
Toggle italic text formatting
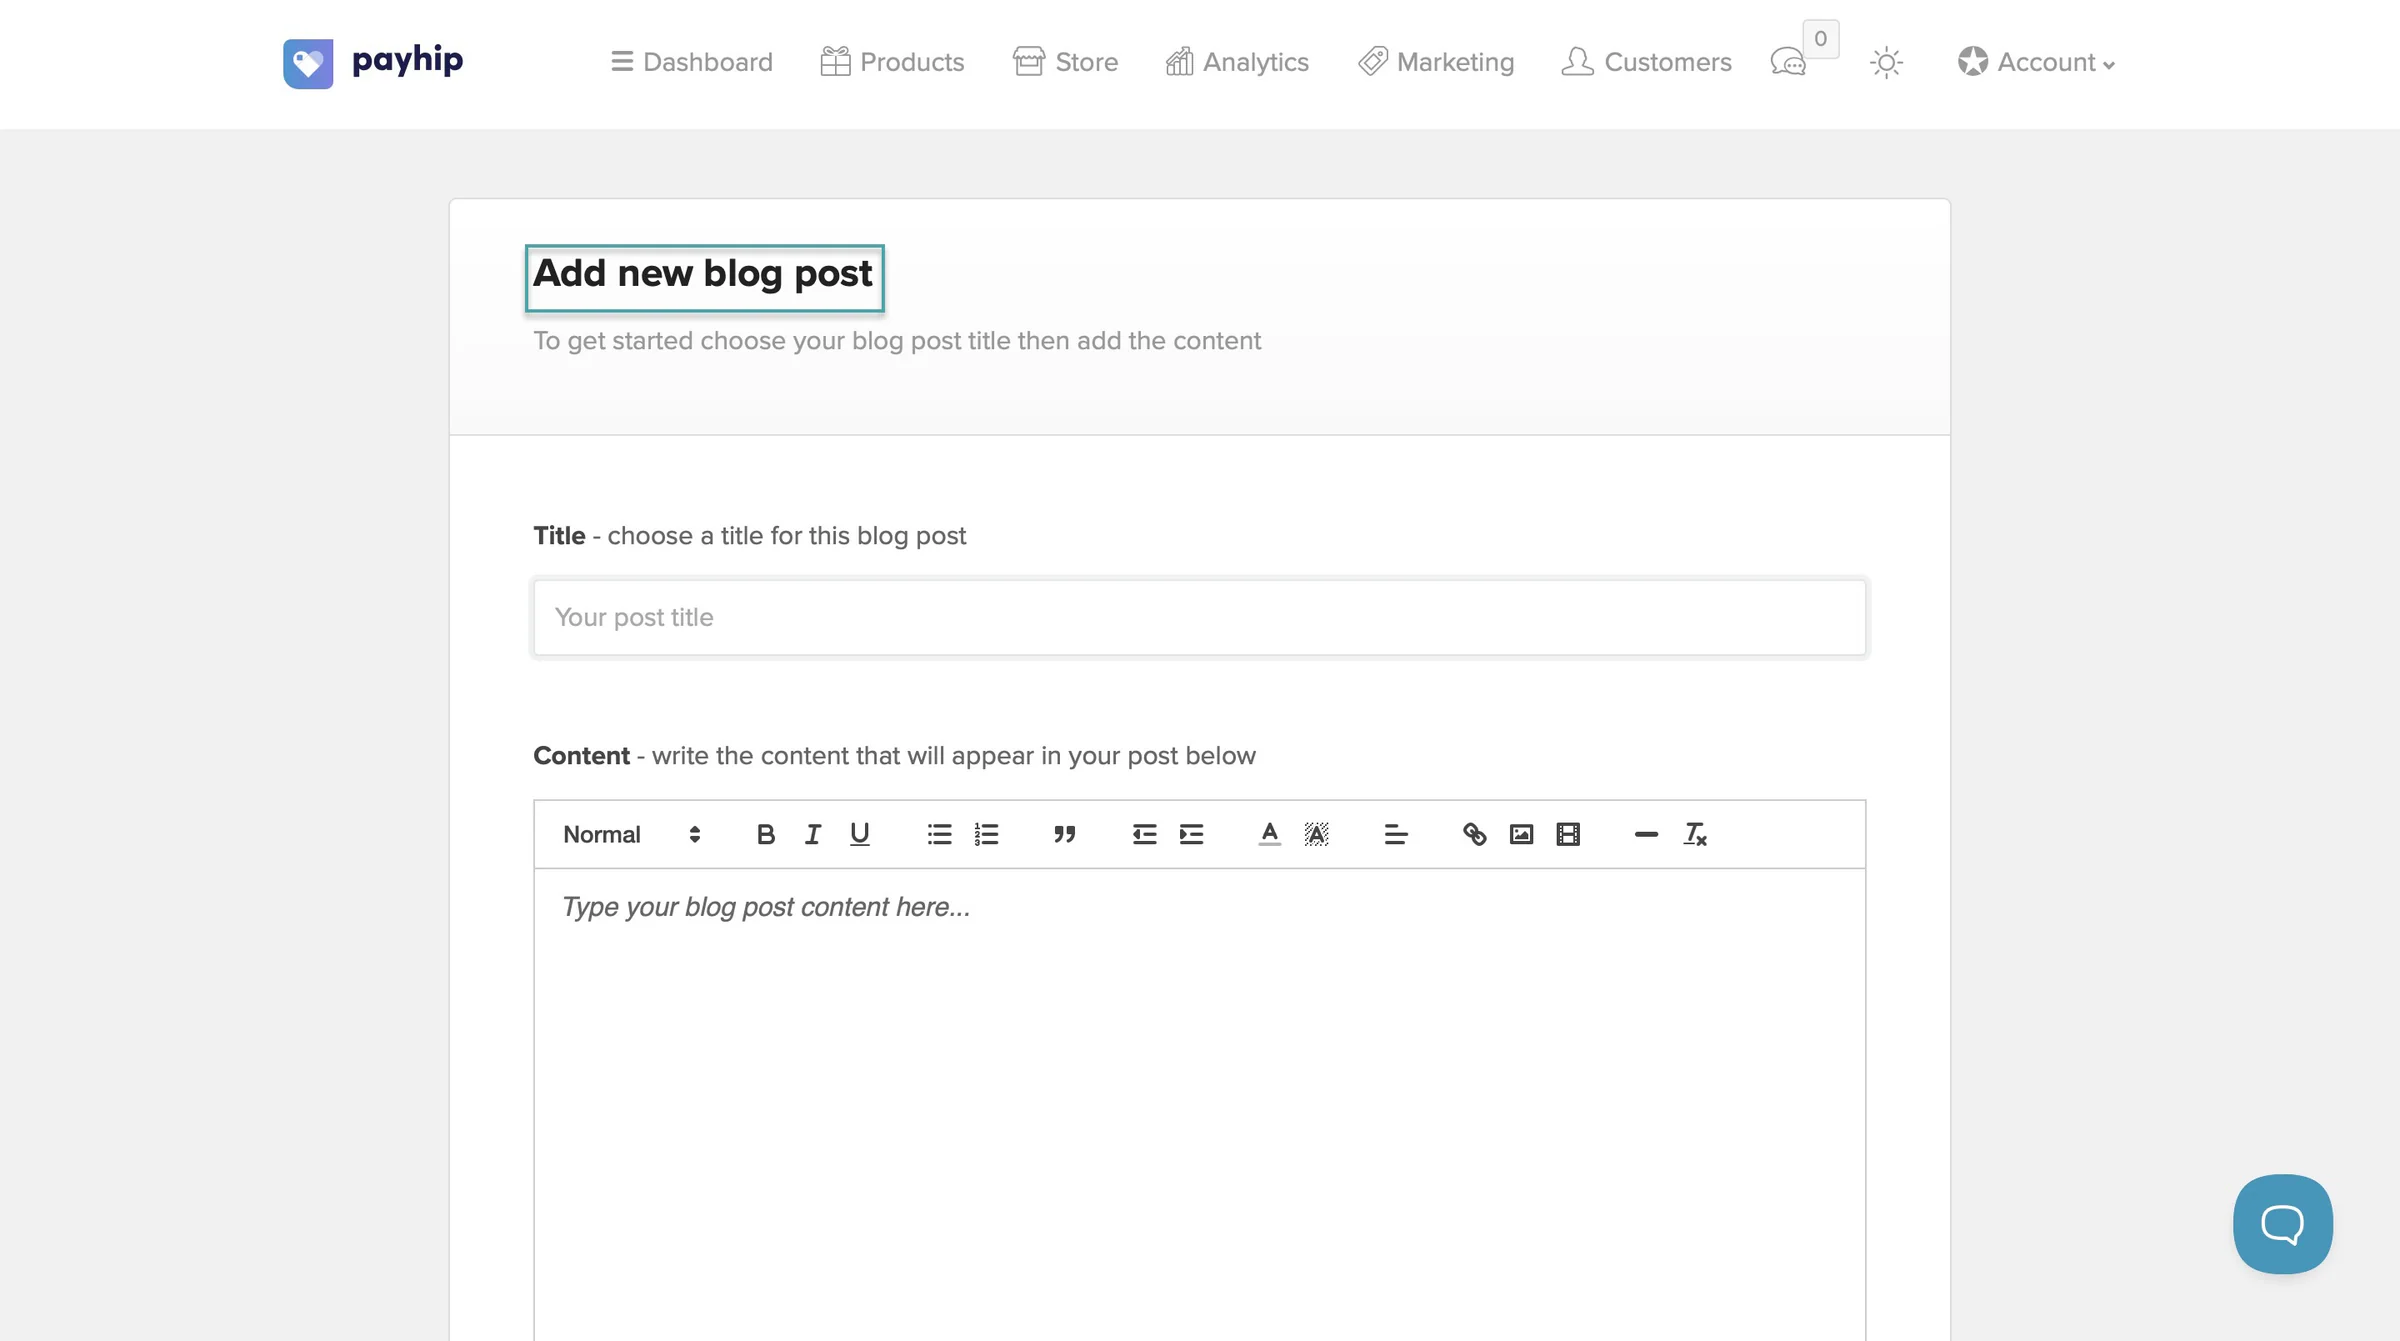coord(812,834)
